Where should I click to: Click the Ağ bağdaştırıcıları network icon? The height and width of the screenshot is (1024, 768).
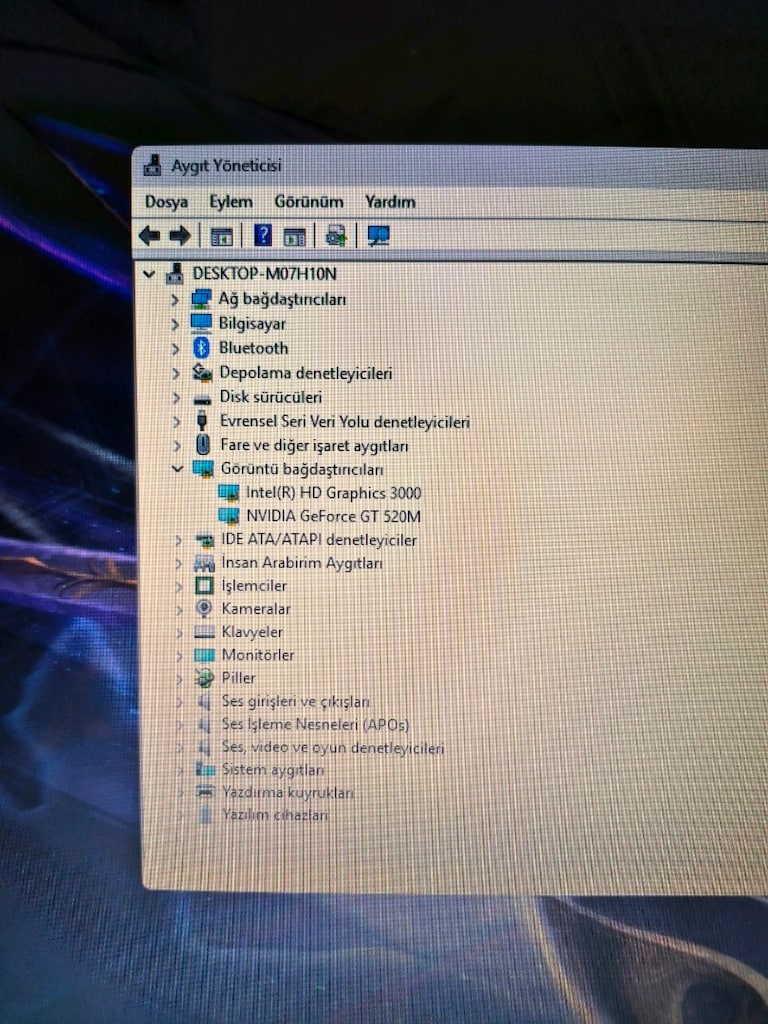[201, 299]
